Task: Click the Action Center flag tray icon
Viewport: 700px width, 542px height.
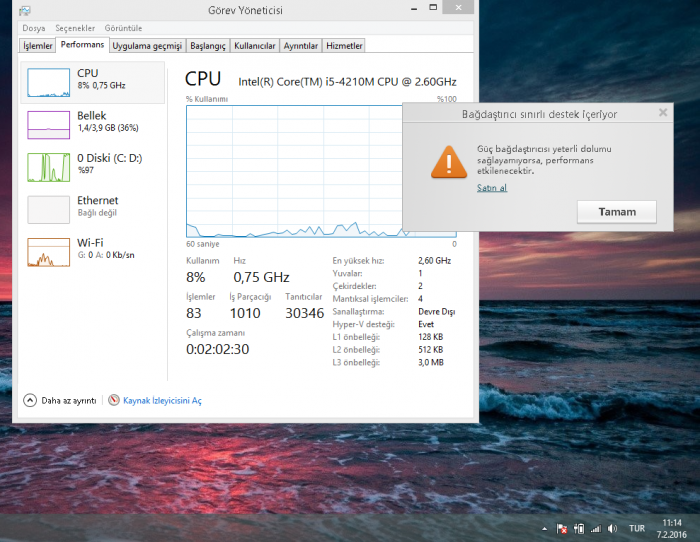Action: (563, 528)
